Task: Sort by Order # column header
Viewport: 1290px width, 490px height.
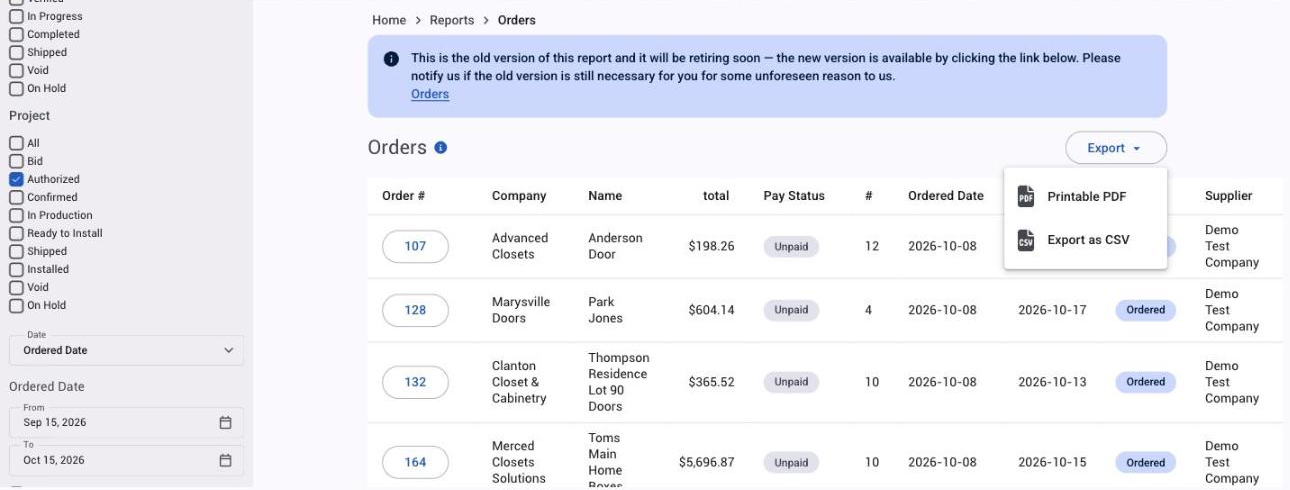Action: (403, 196)
